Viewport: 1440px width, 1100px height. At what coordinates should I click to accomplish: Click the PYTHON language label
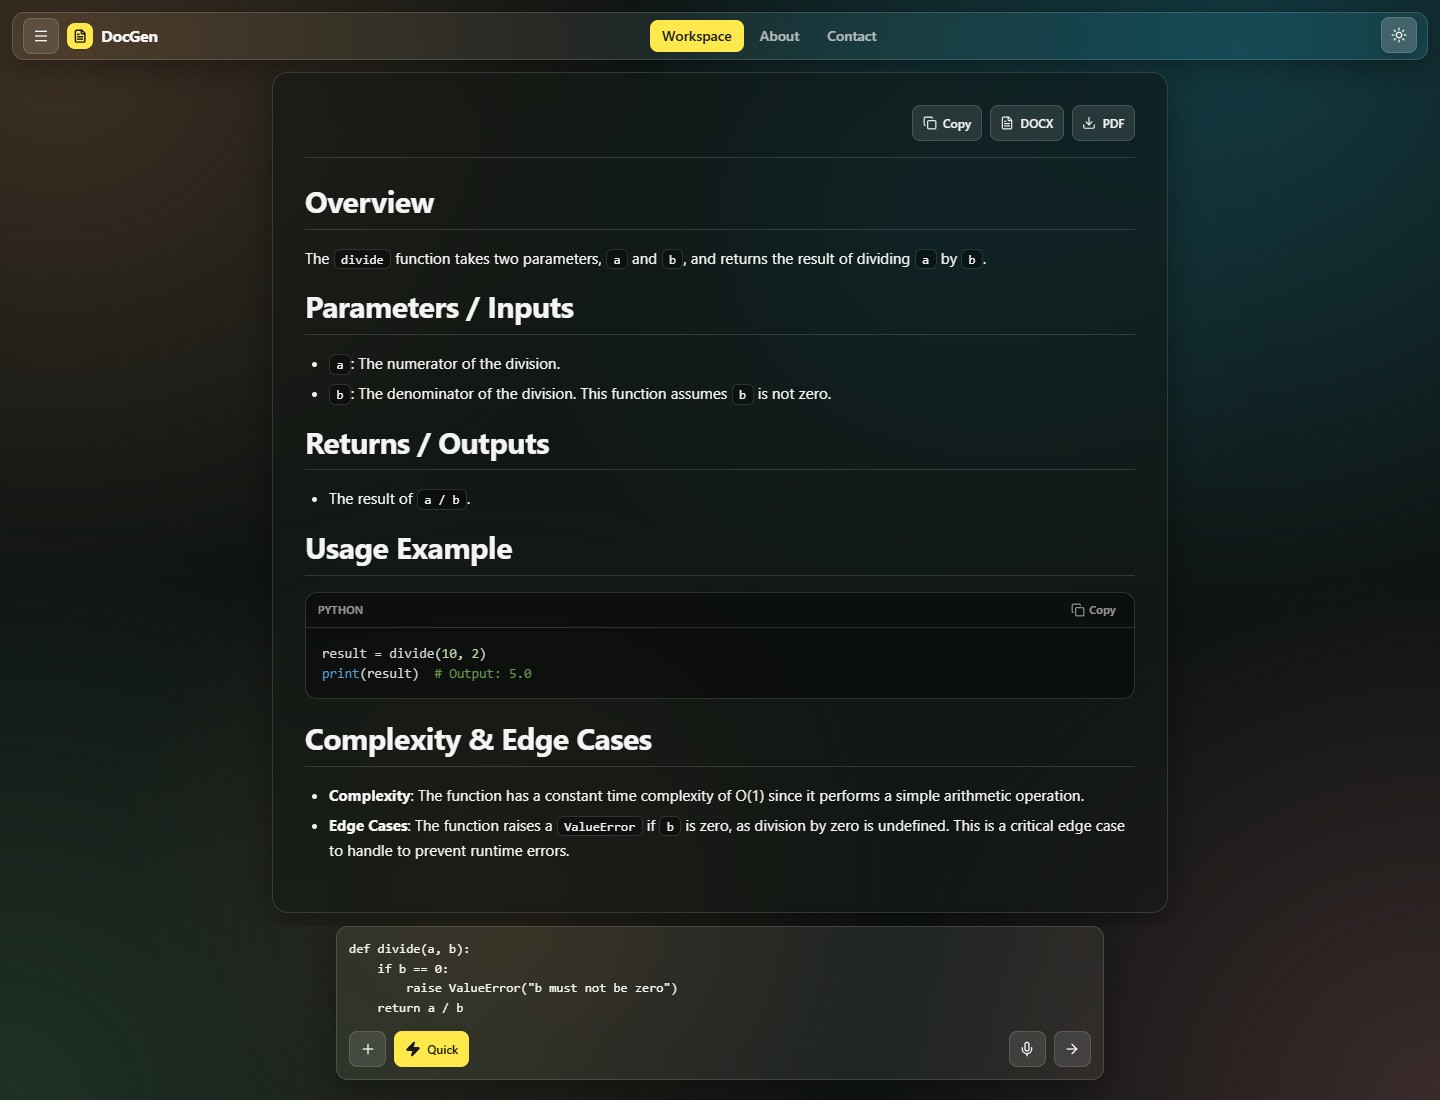[x=340, y=610]
